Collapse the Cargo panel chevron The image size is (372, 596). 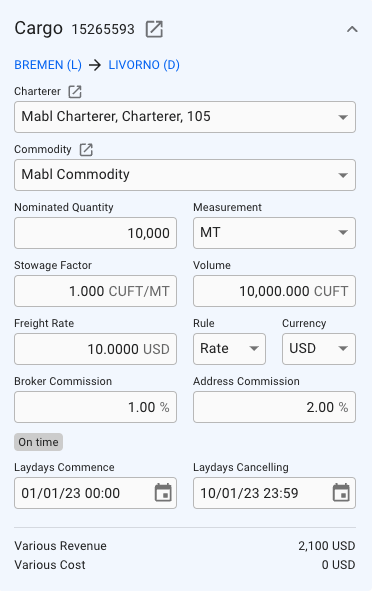coord(352,29)
